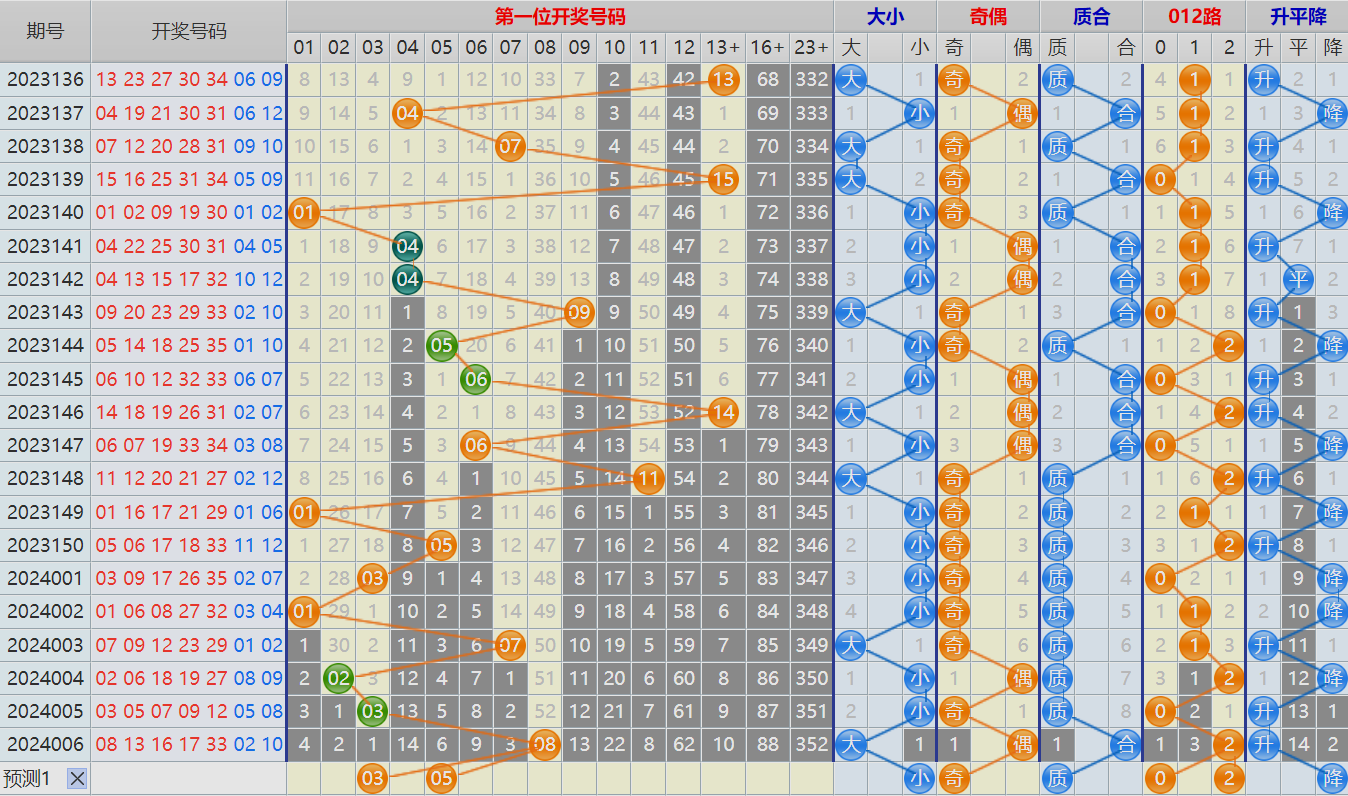1348x796 pixels.
Task: Click the 16+ column header
Action: 768,47
